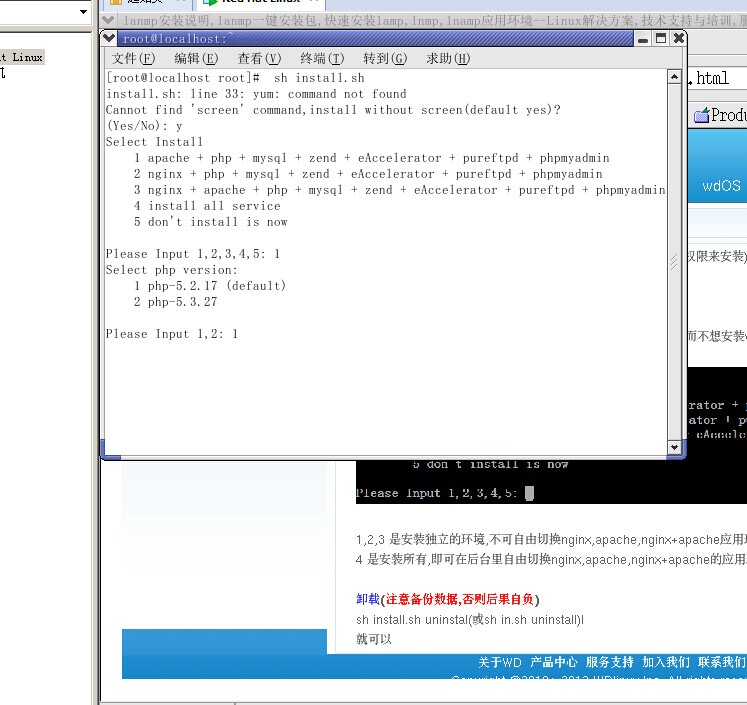Image resolution: width=747 pixels, height=705 pixels.
Task: Maximize the root@localhost terminal window
Action: pos(661,39)
